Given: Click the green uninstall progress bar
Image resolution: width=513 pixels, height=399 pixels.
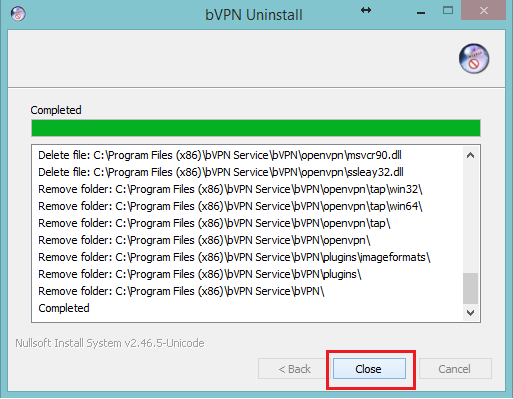Looking at the screenshot, I should [x=256, y=128].
